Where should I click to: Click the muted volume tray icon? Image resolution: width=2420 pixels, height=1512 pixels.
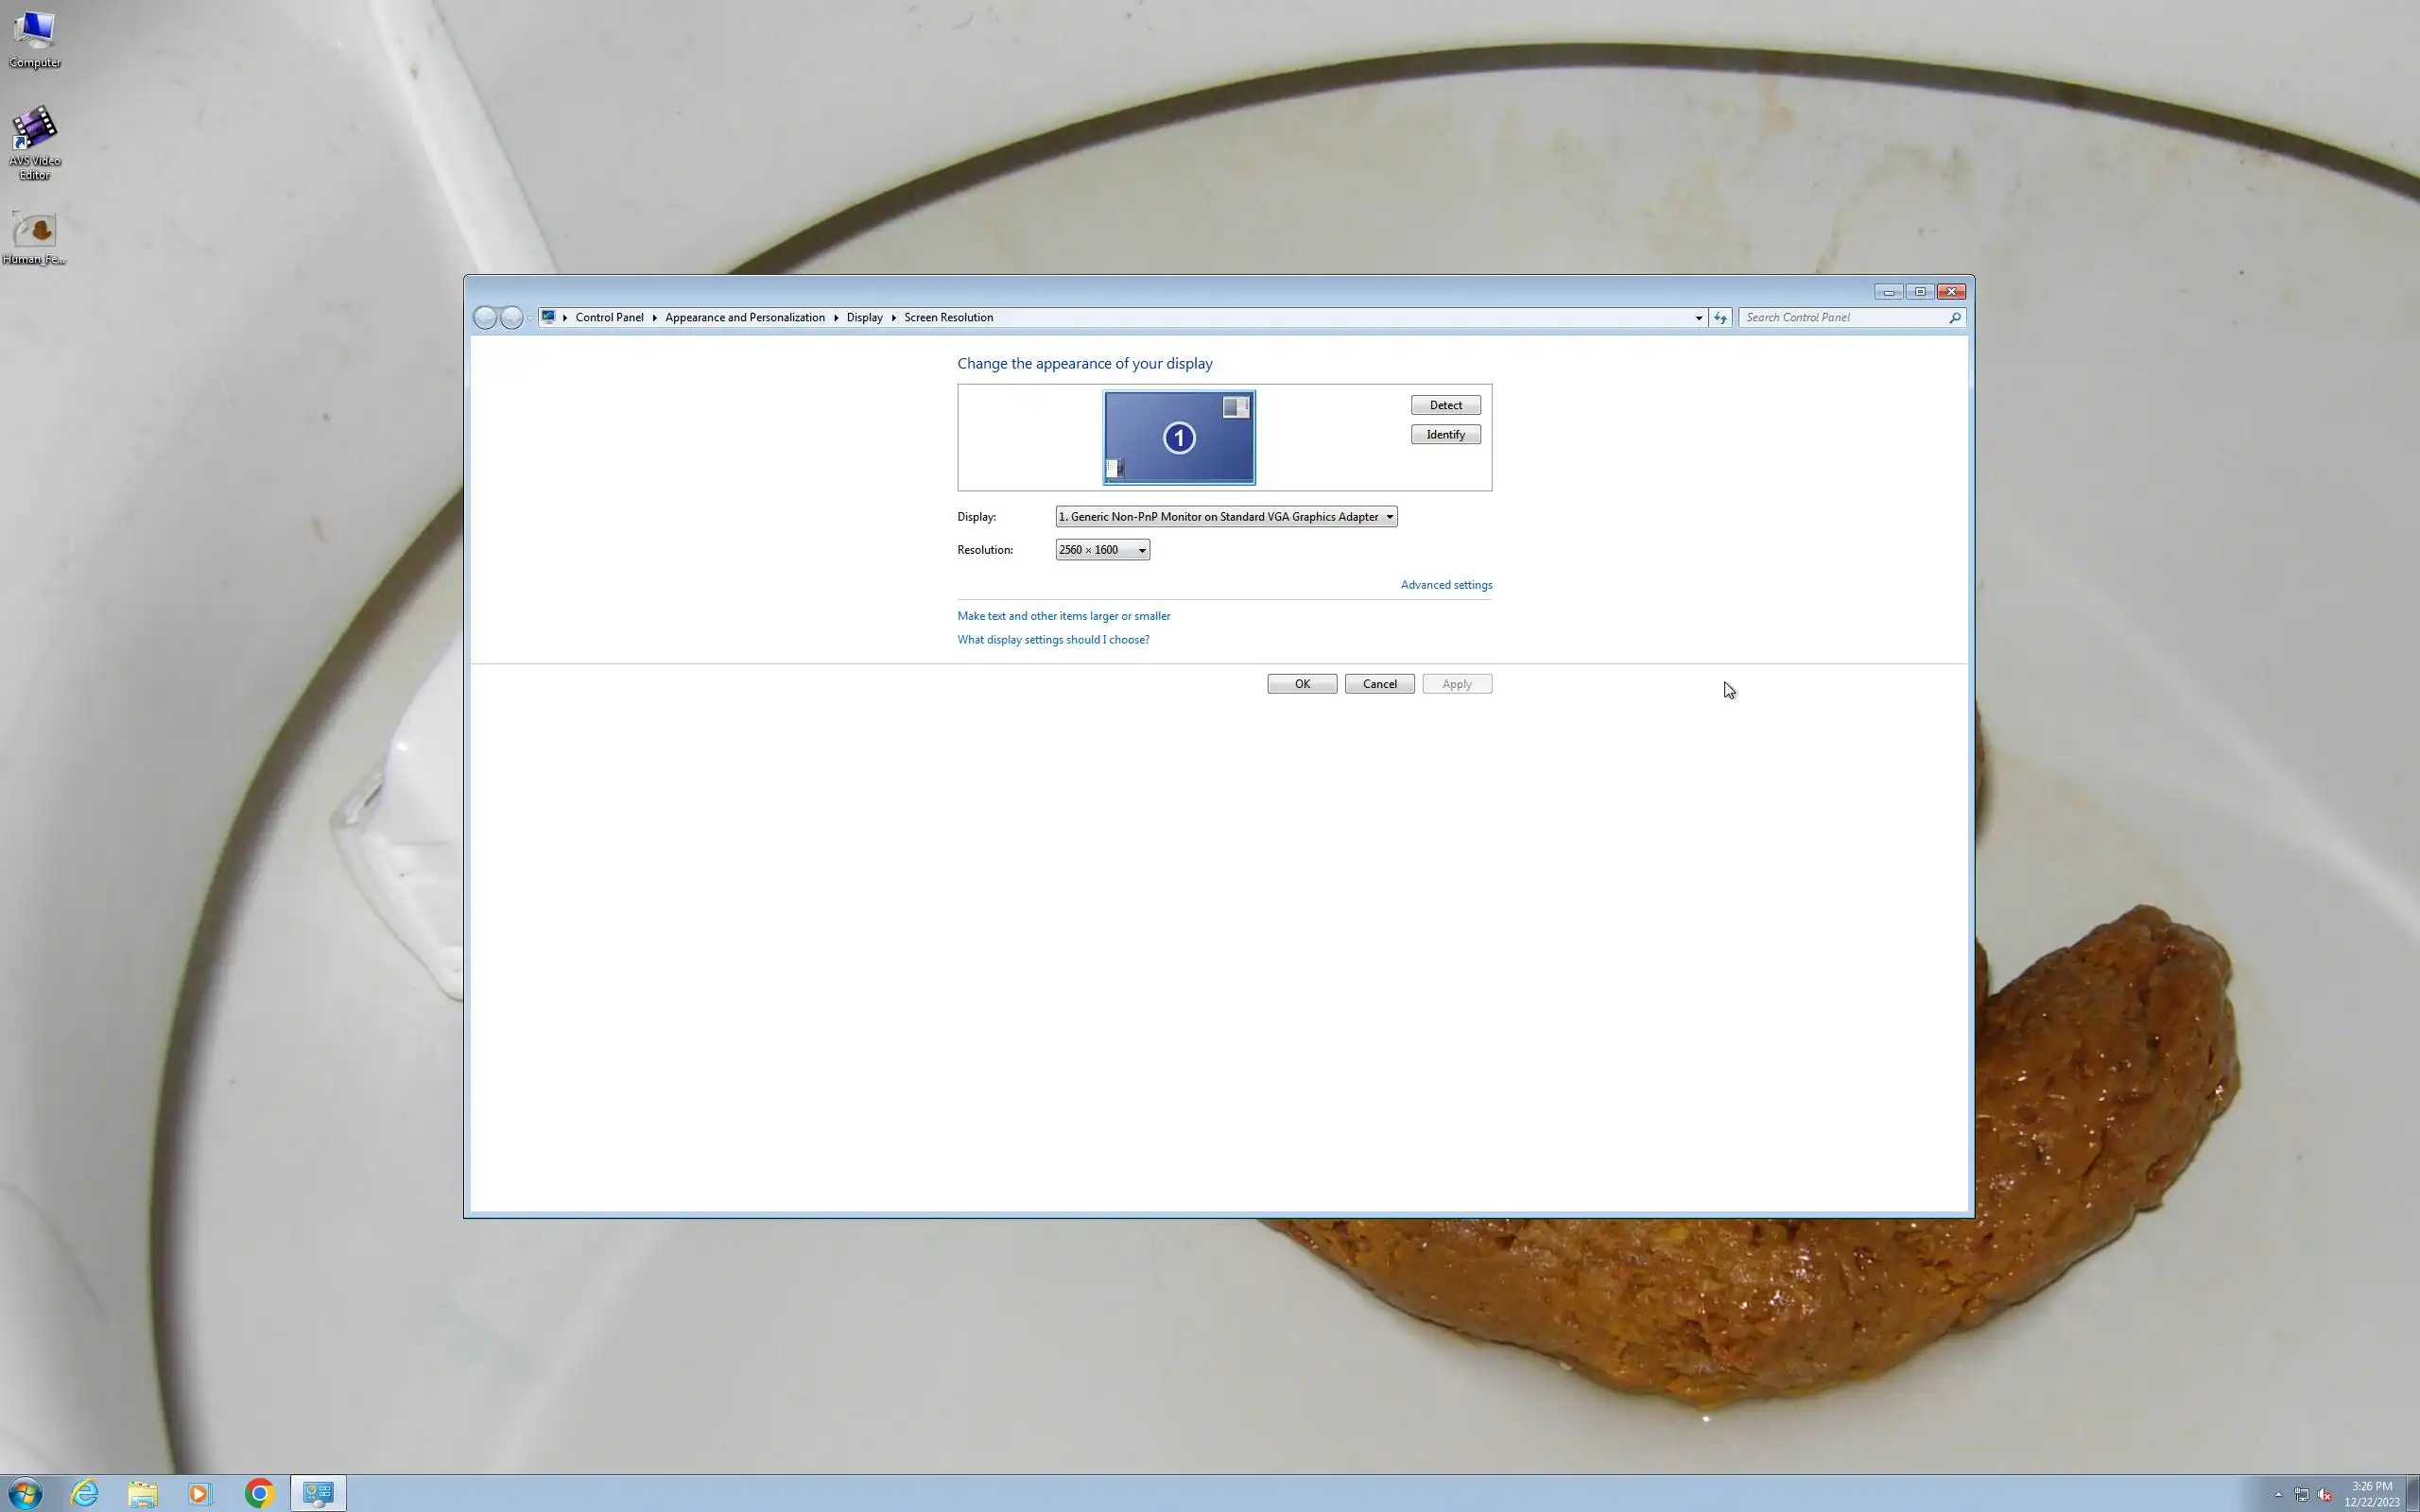pos(2325,1494)
